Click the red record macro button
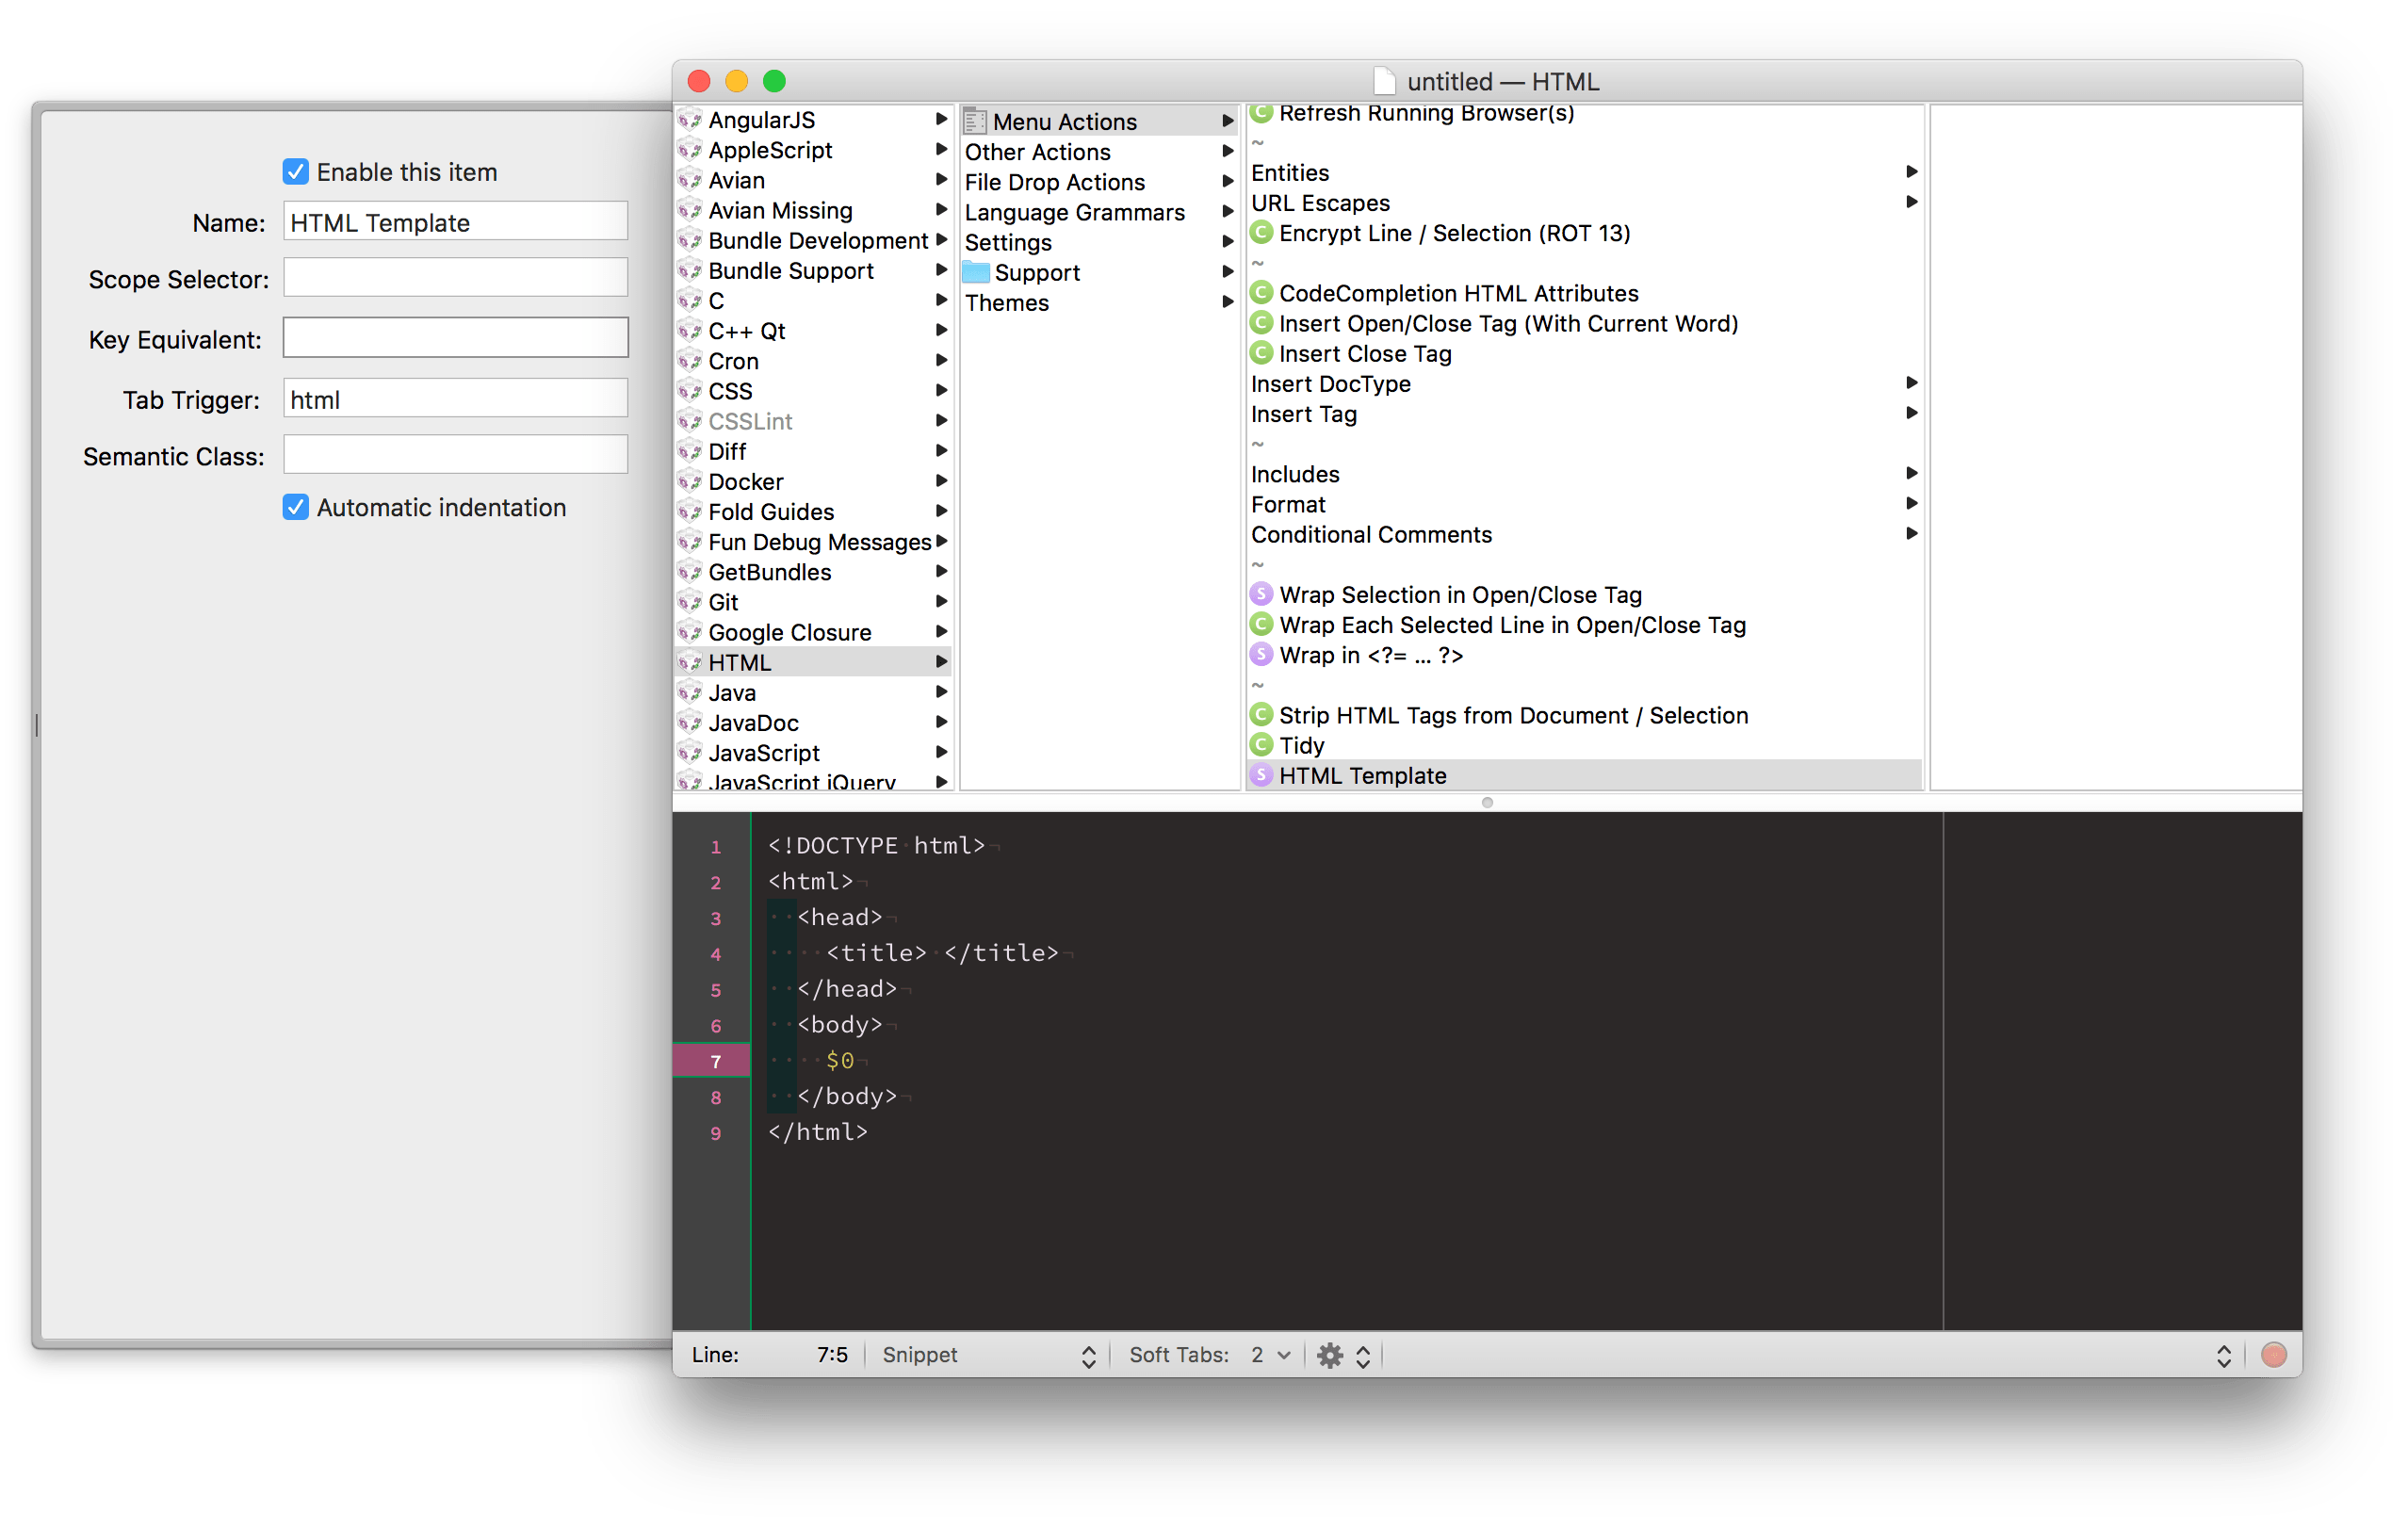 (x=2273, y=1355)
